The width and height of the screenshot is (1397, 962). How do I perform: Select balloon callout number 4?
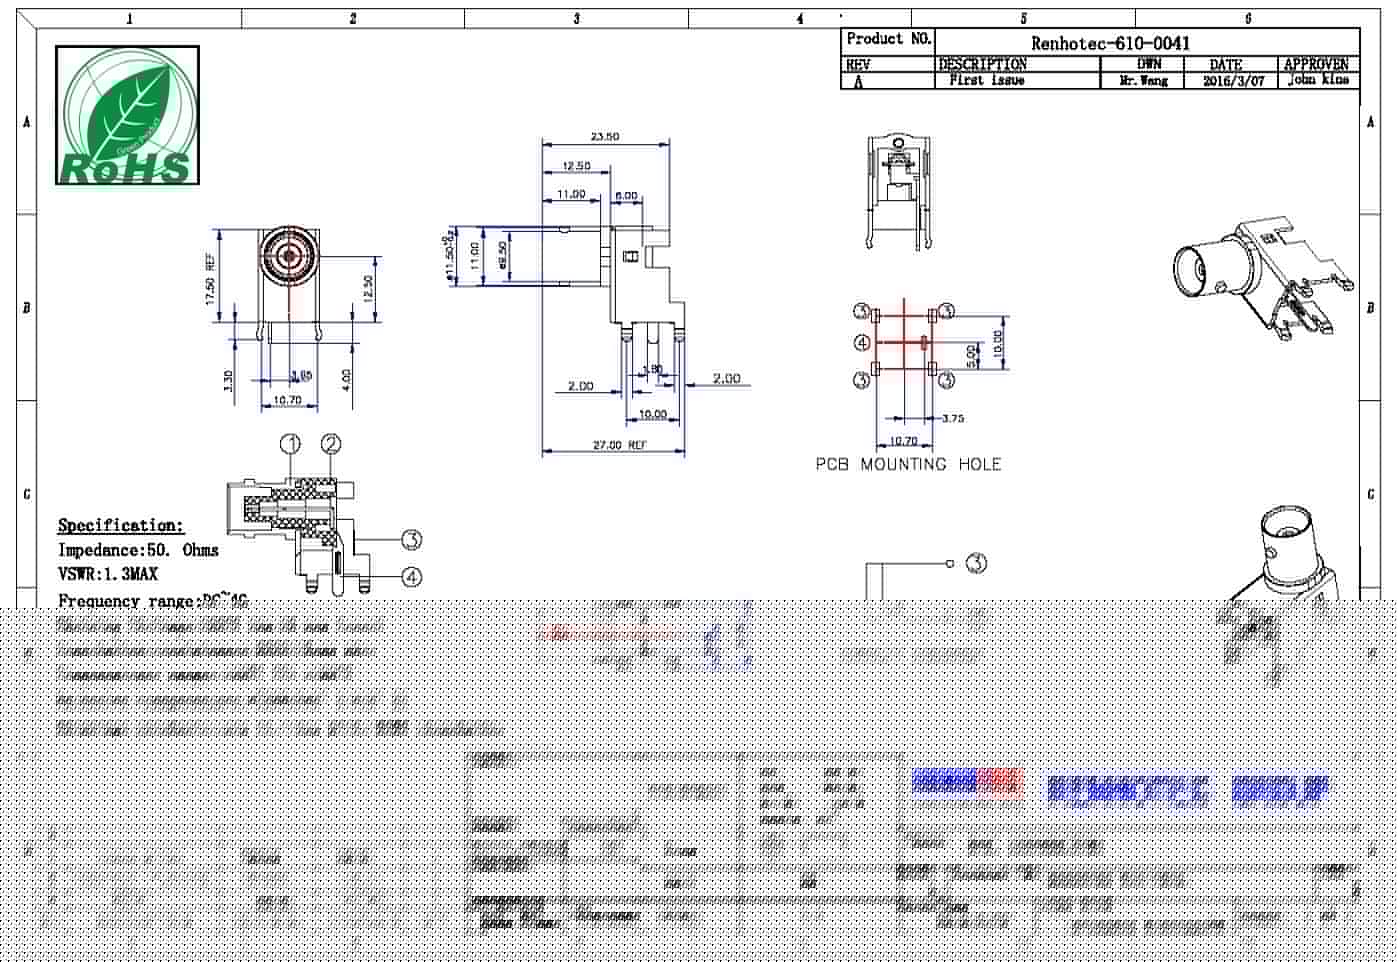click(410, 577)
